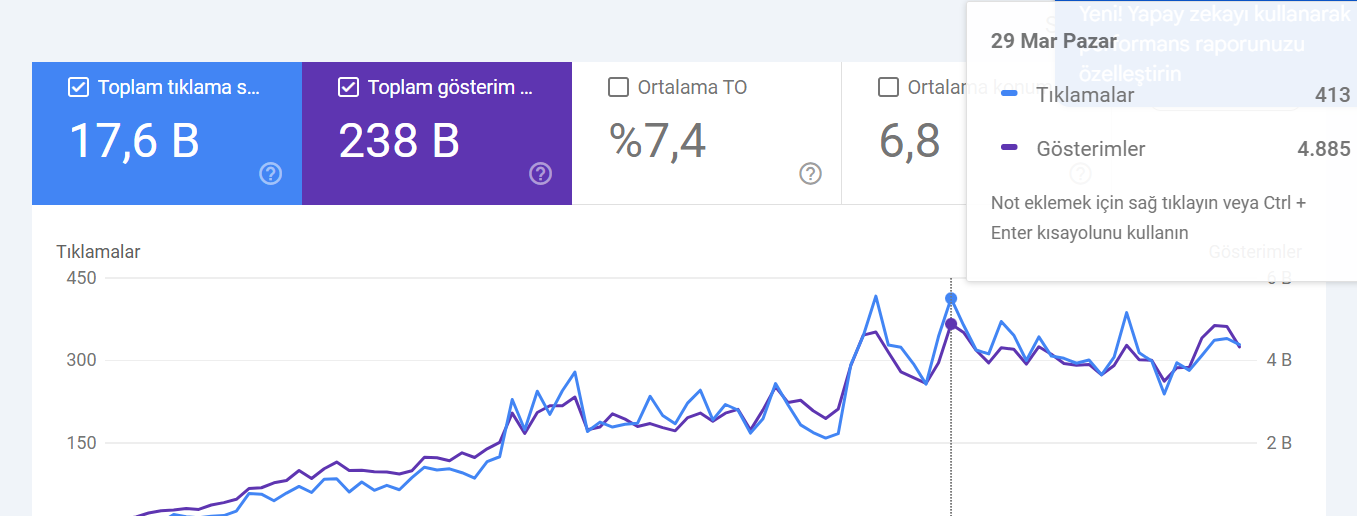Click the purple Gösterimler legend marker
This screenshot has height=516, width=1357.
[x=1009, y=149]
